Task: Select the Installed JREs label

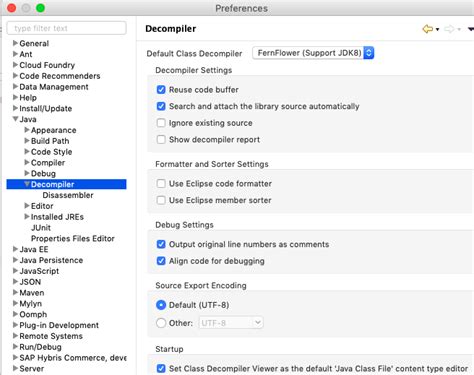Action: pyautogui.click(x=57, y=217)
